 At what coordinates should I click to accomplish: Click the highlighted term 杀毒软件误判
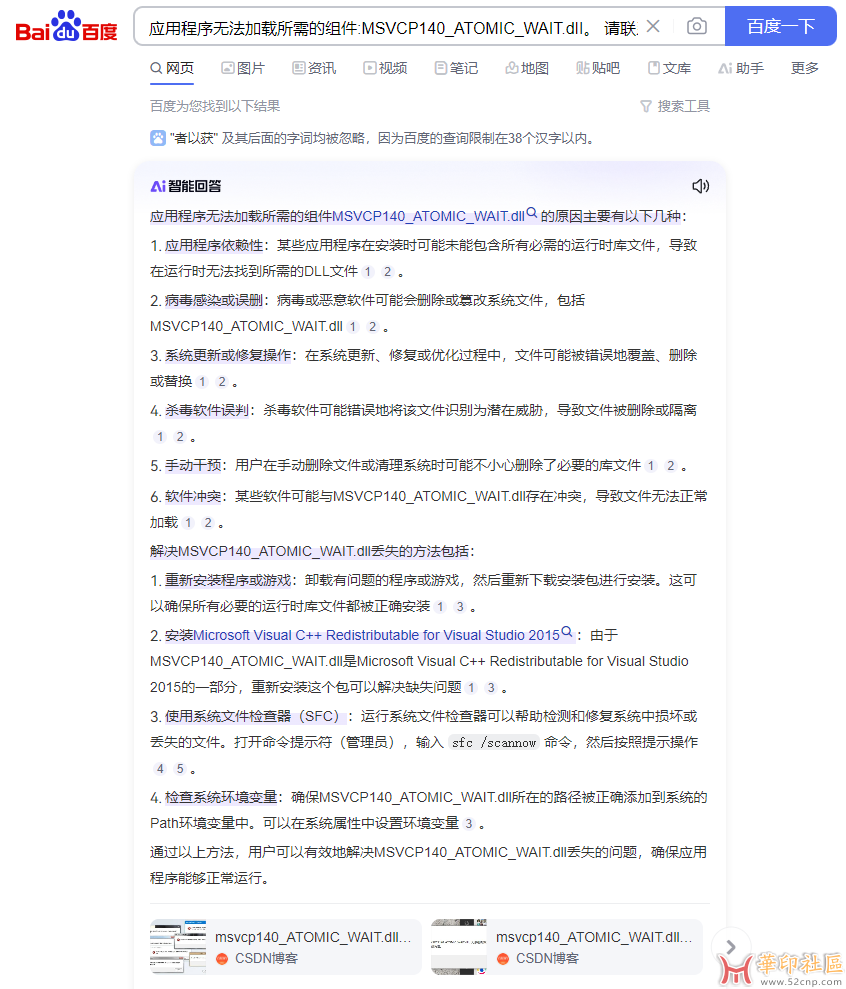tap(207, 411)
